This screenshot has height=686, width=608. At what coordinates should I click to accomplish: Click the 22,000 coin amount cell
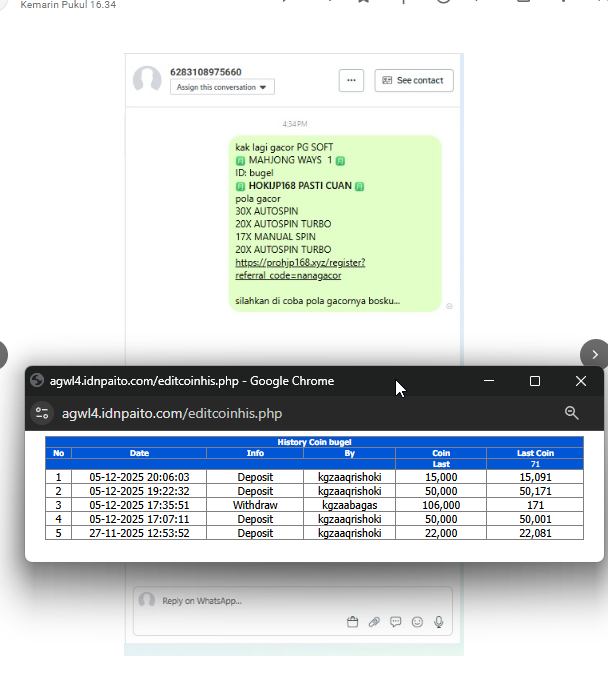coord(441,533)
